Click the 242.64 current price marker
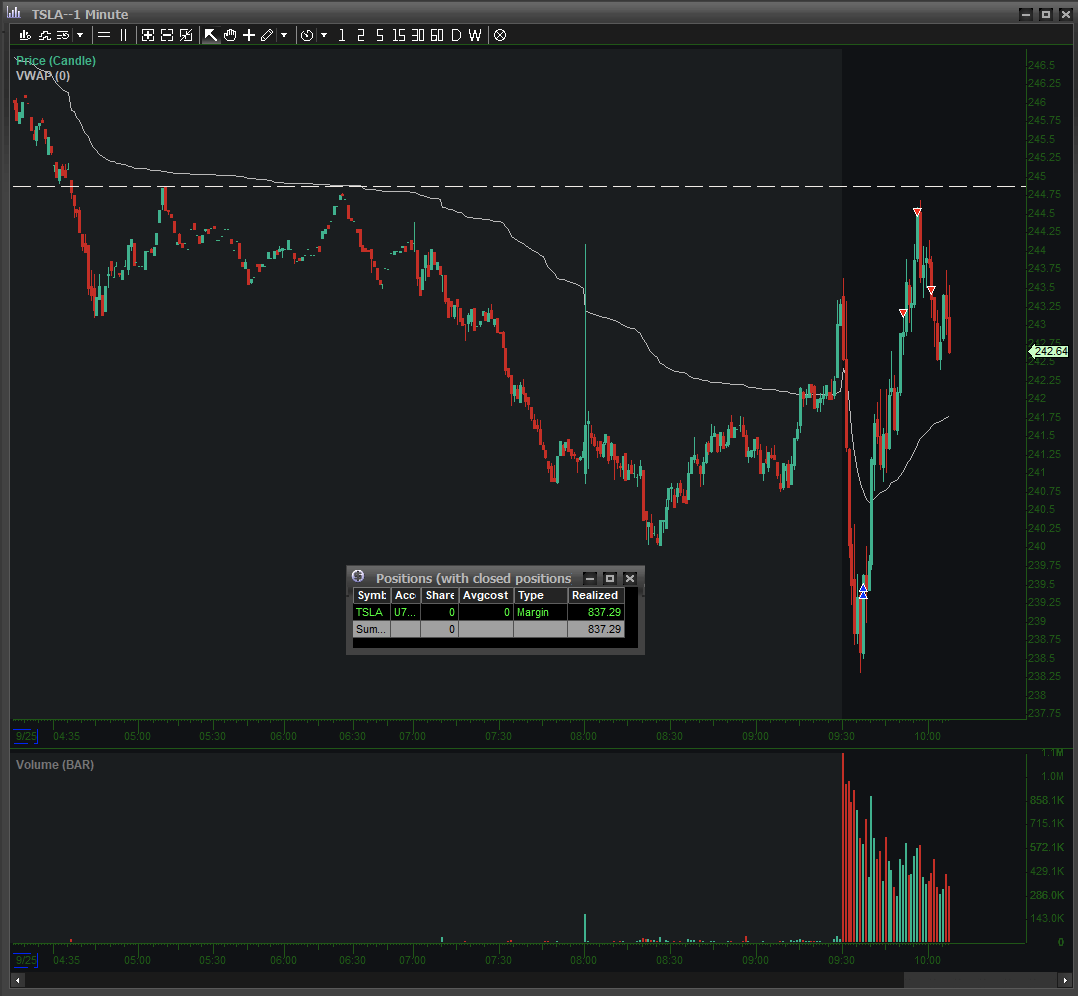 pos(1049,351)
